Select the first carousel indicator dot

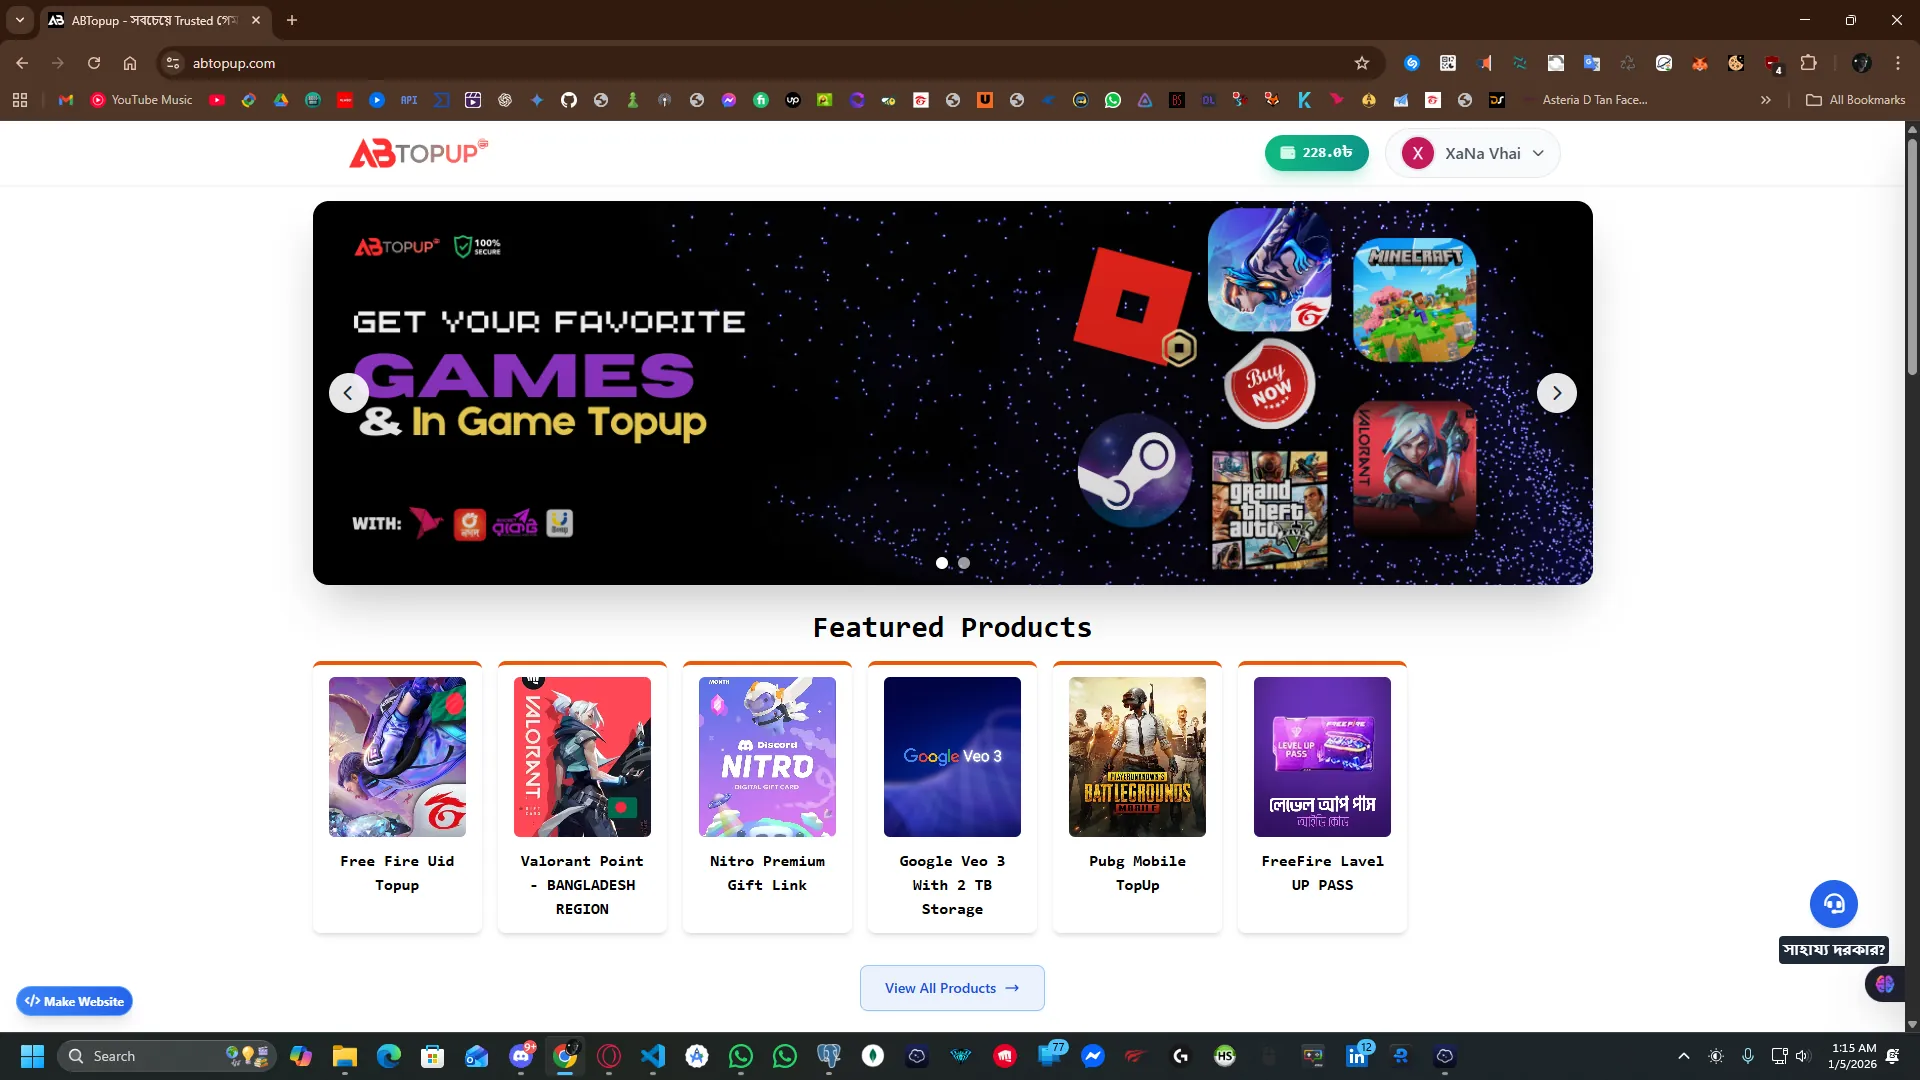pos(941,563)
